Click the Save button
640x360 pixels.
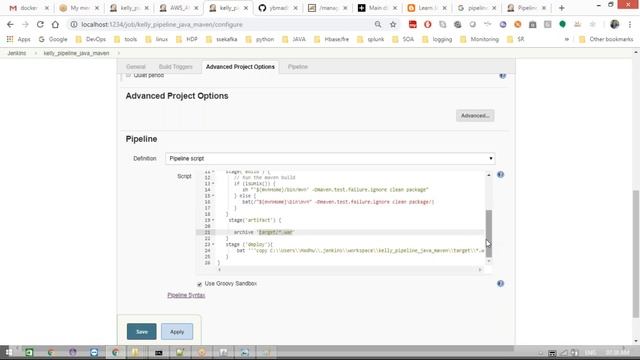click(142, 331)
